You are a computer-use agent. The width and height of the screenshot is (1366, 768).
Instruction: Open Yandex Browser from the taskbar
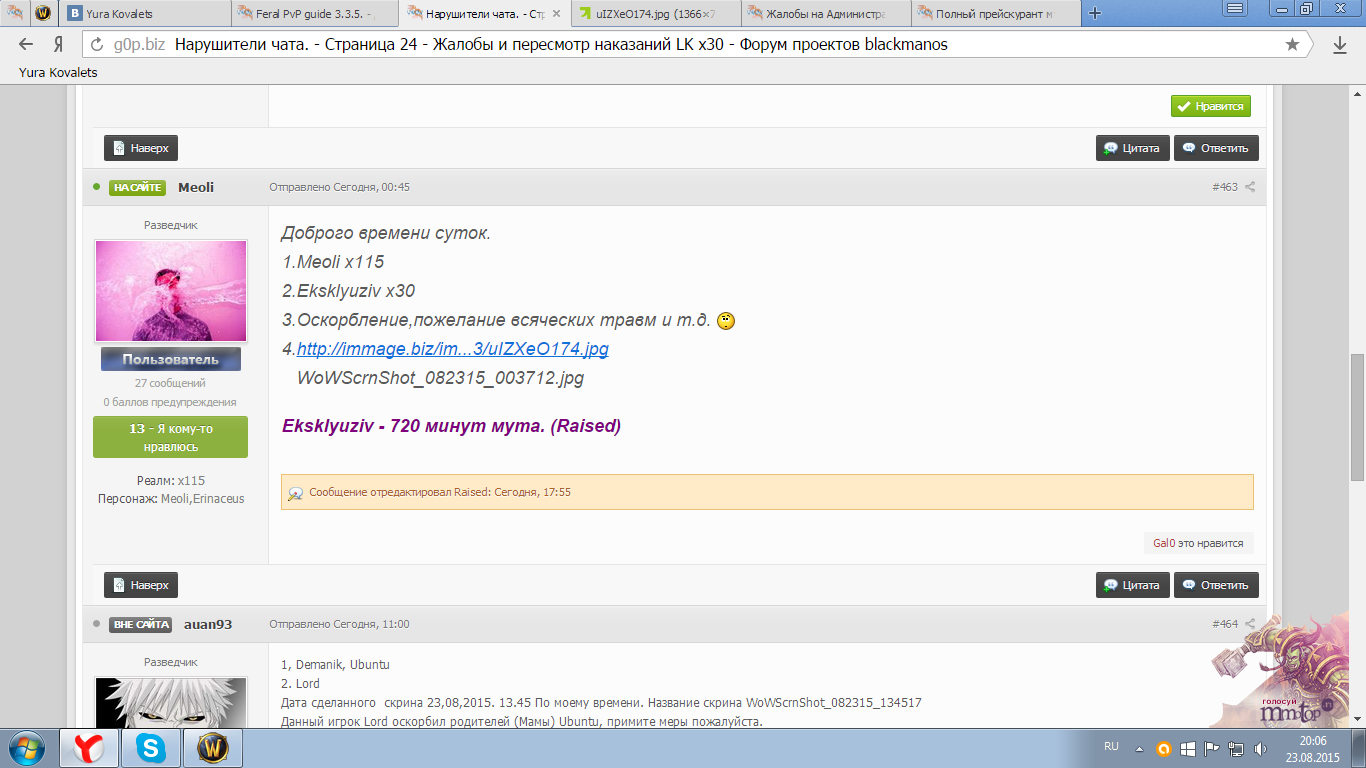[x=89, y=748]
